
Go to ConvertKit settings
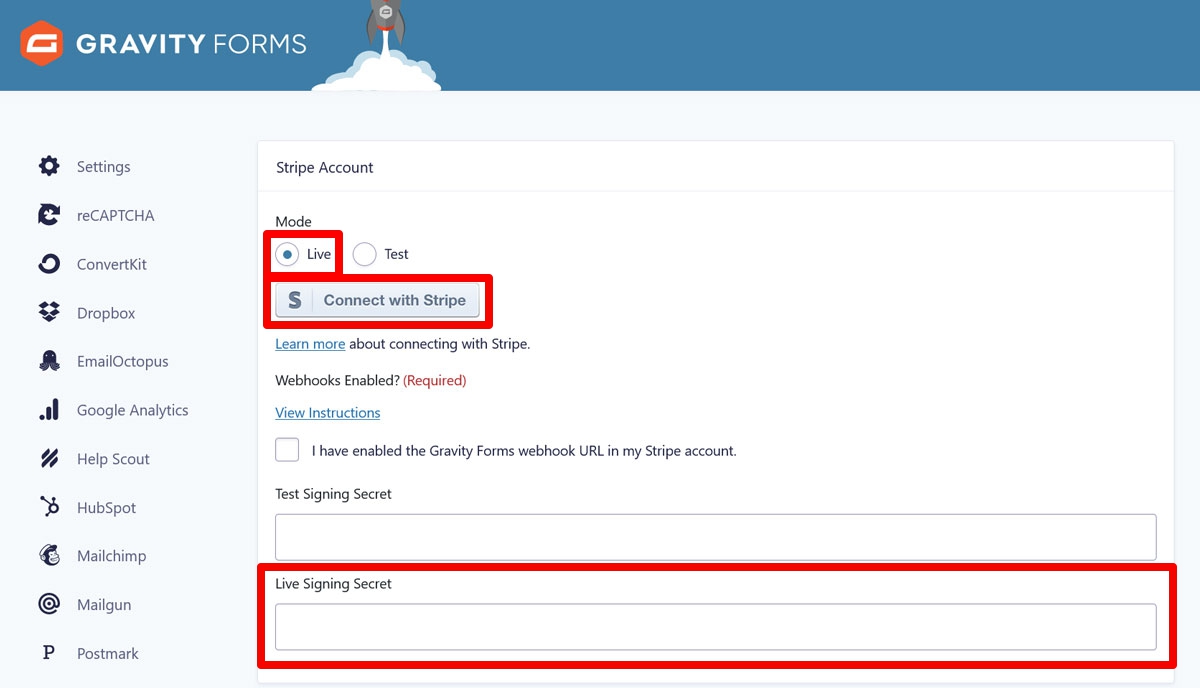tap(112, 264)
